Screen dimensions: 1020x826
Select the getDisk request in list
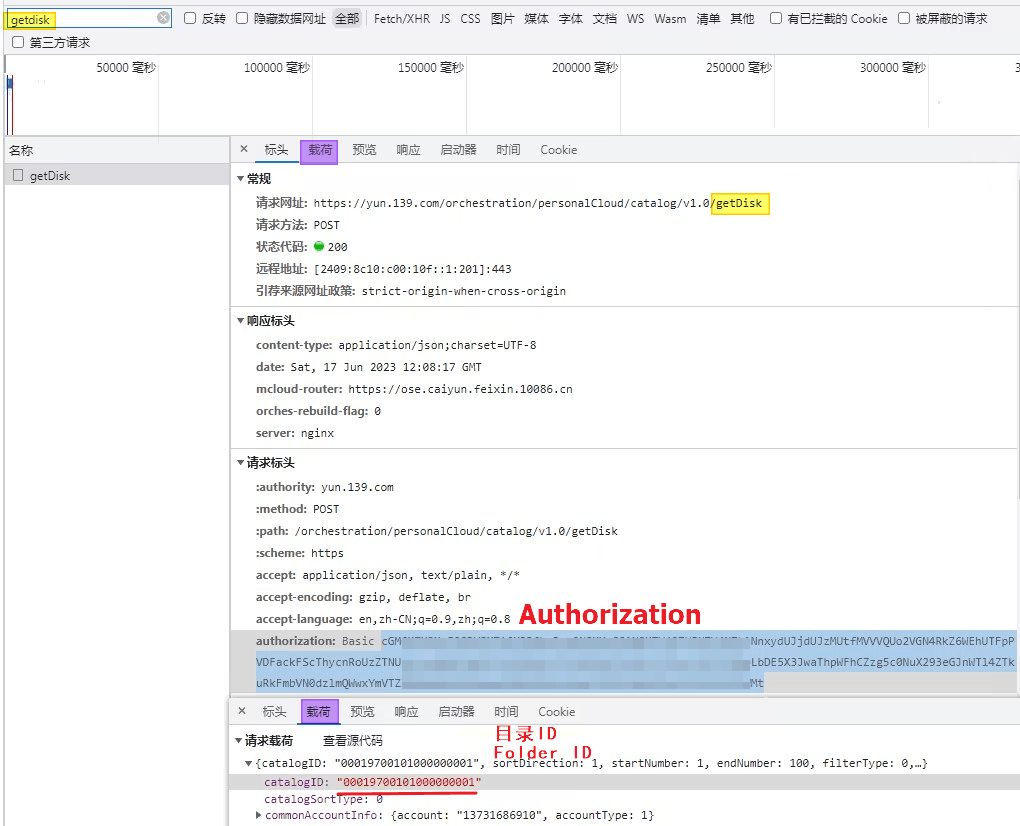tap(50, 176)
